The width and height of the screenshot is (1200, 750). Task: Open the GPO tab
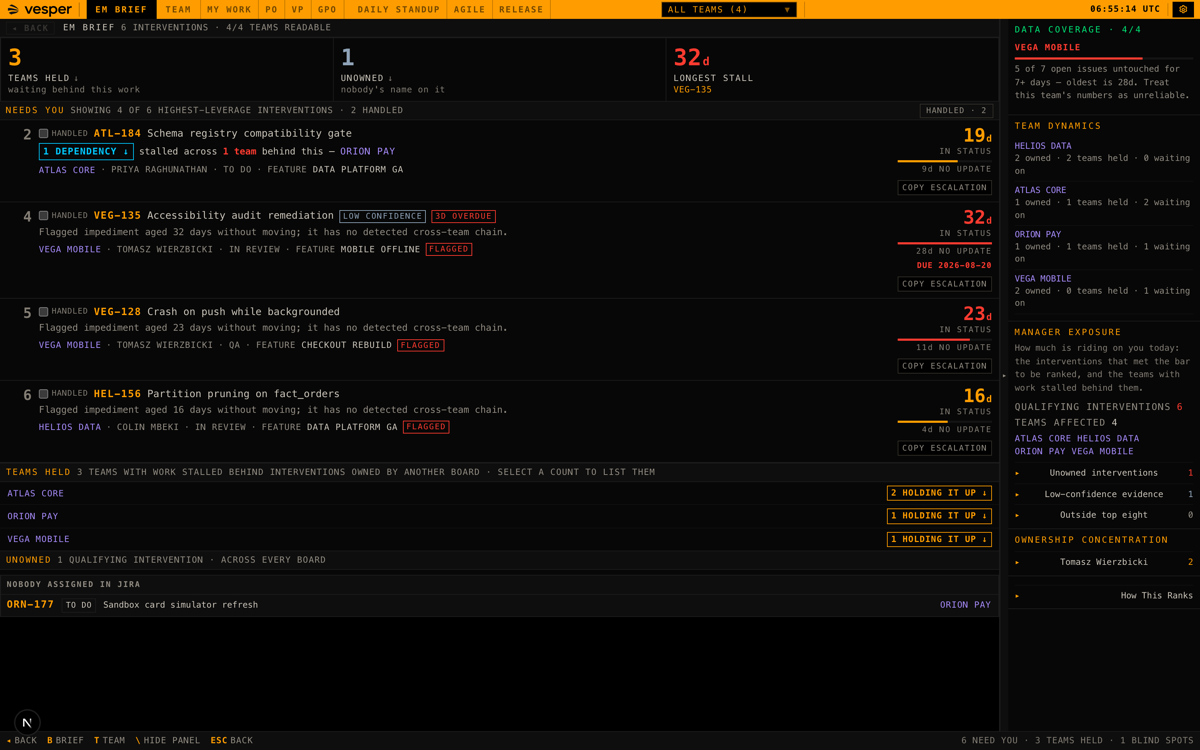point(327,9)
